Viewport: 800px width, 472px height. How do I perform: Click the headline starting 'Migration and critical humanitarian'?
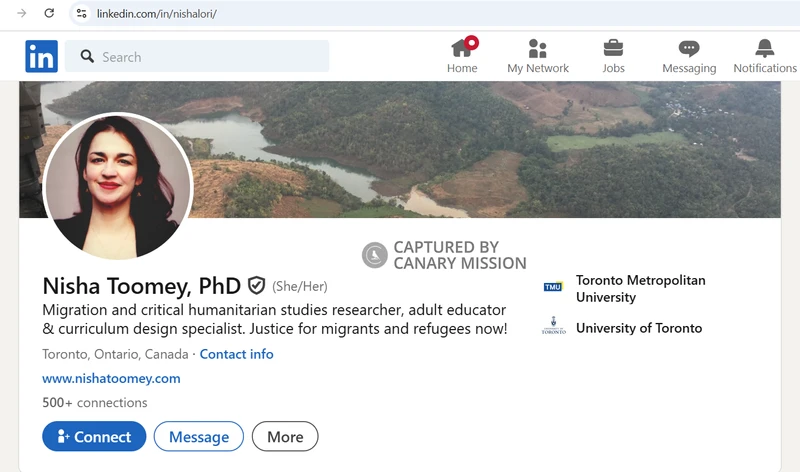pos(274,319)
